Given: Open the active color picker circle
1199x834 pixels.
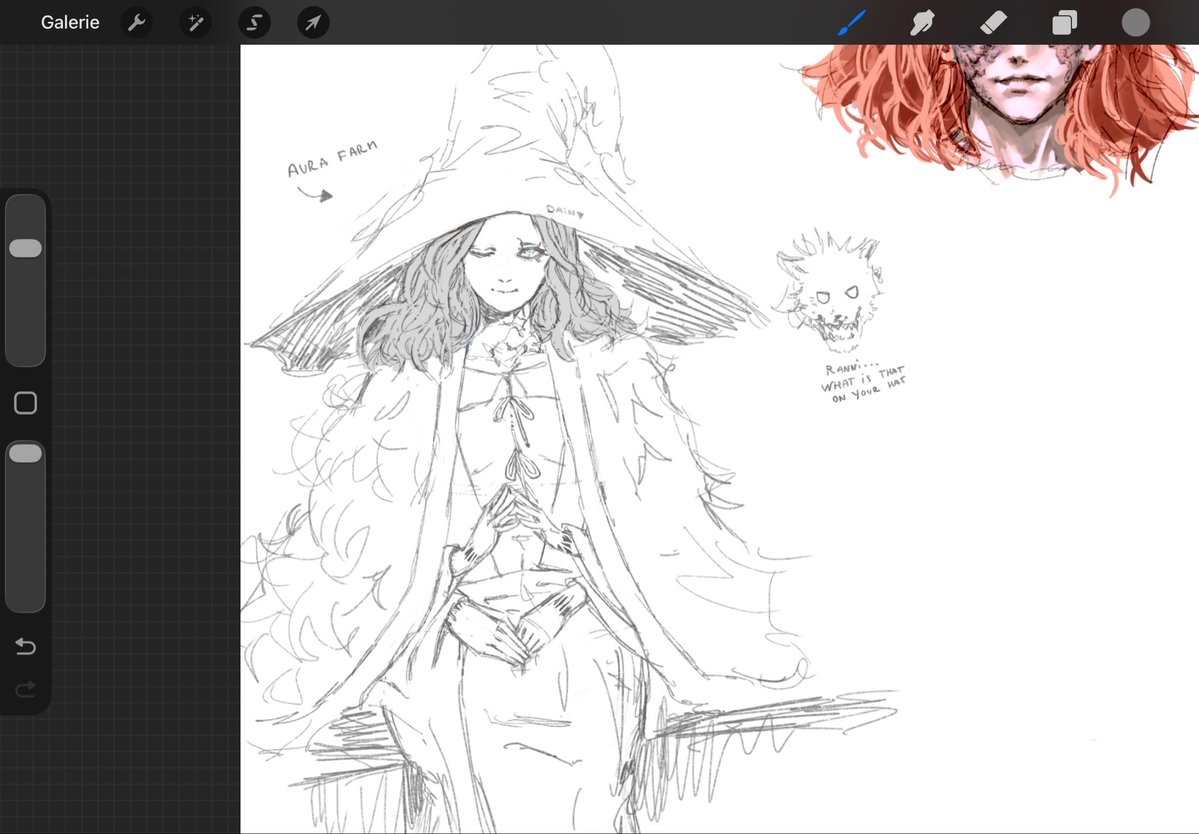Looking at the screenshot, I should click(1136, 23).
